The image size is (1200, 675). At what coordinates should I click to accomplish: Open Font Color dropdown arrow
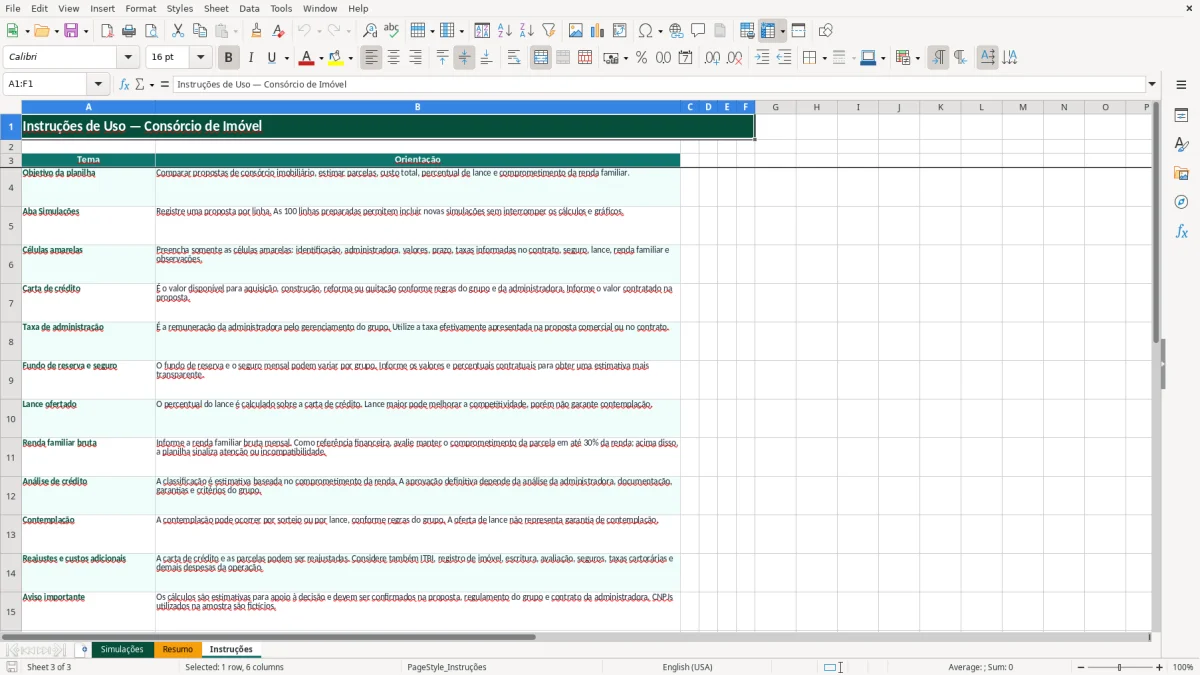[321, 58]
